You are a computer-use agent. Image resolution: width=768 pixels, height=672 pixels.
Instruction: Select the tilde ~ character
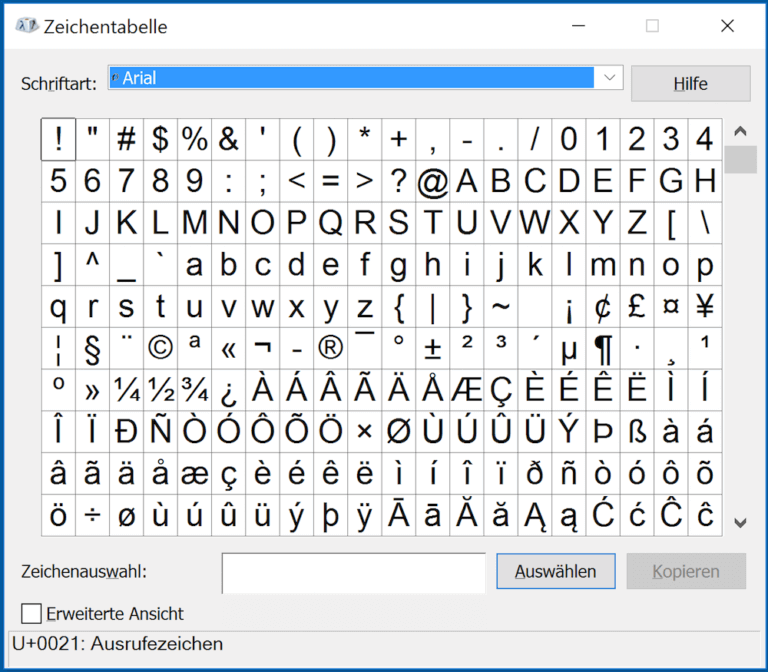(x=501, y=307)
